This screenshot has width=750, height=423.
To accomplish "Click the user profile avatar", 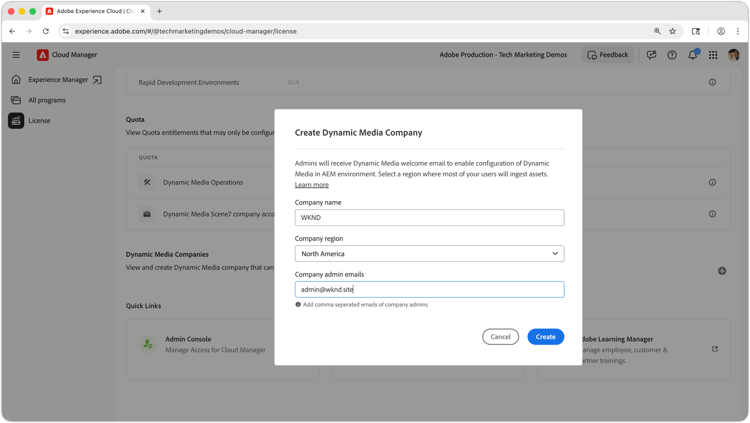I will (733, 55).
